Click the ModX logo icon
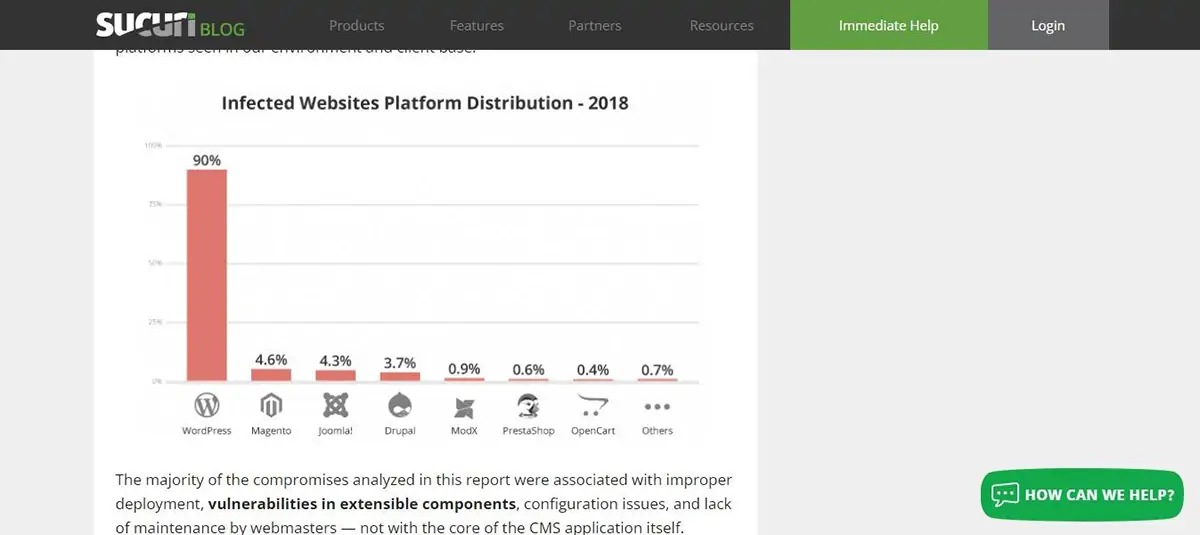This screenshot has width=1200, height=535. coord(464,407)
